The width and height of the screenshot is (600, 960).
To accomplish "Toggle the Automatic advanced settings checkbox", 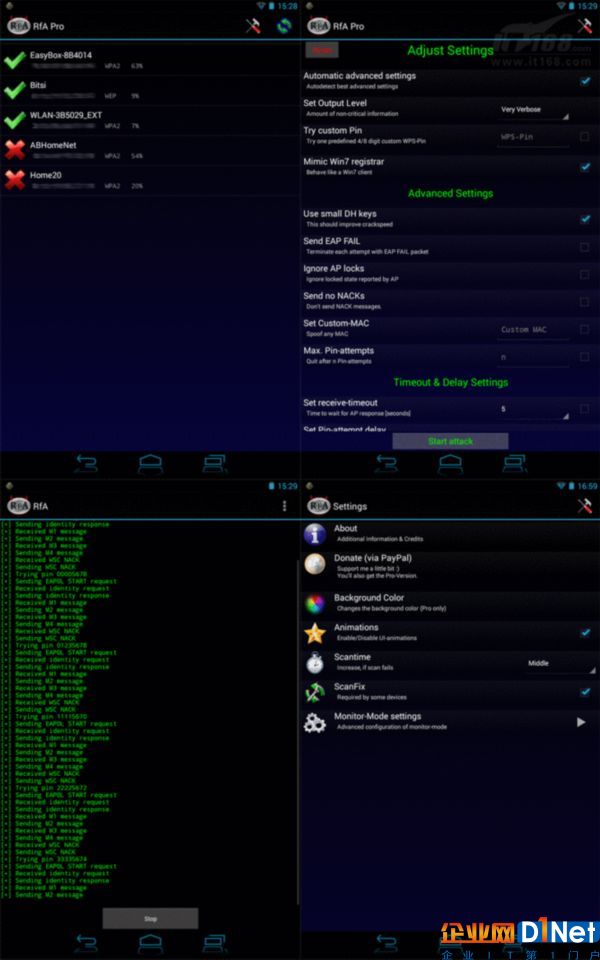I will tap(585, 81).
